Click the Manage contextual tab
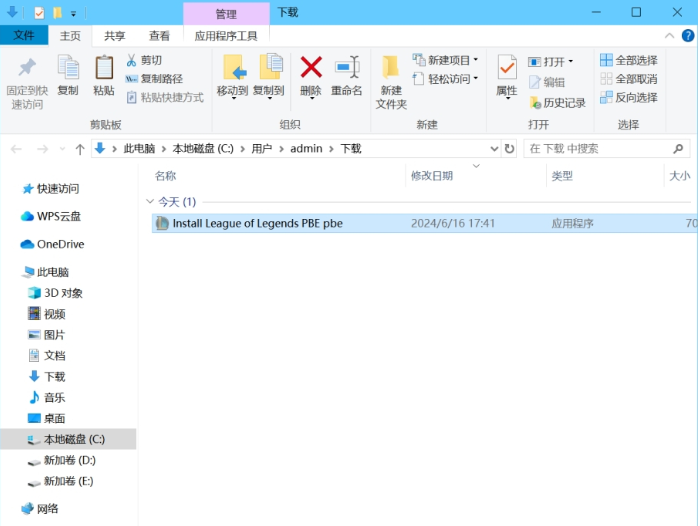The height and width of the screenshot is (526, 700). [x=226, y=14]
